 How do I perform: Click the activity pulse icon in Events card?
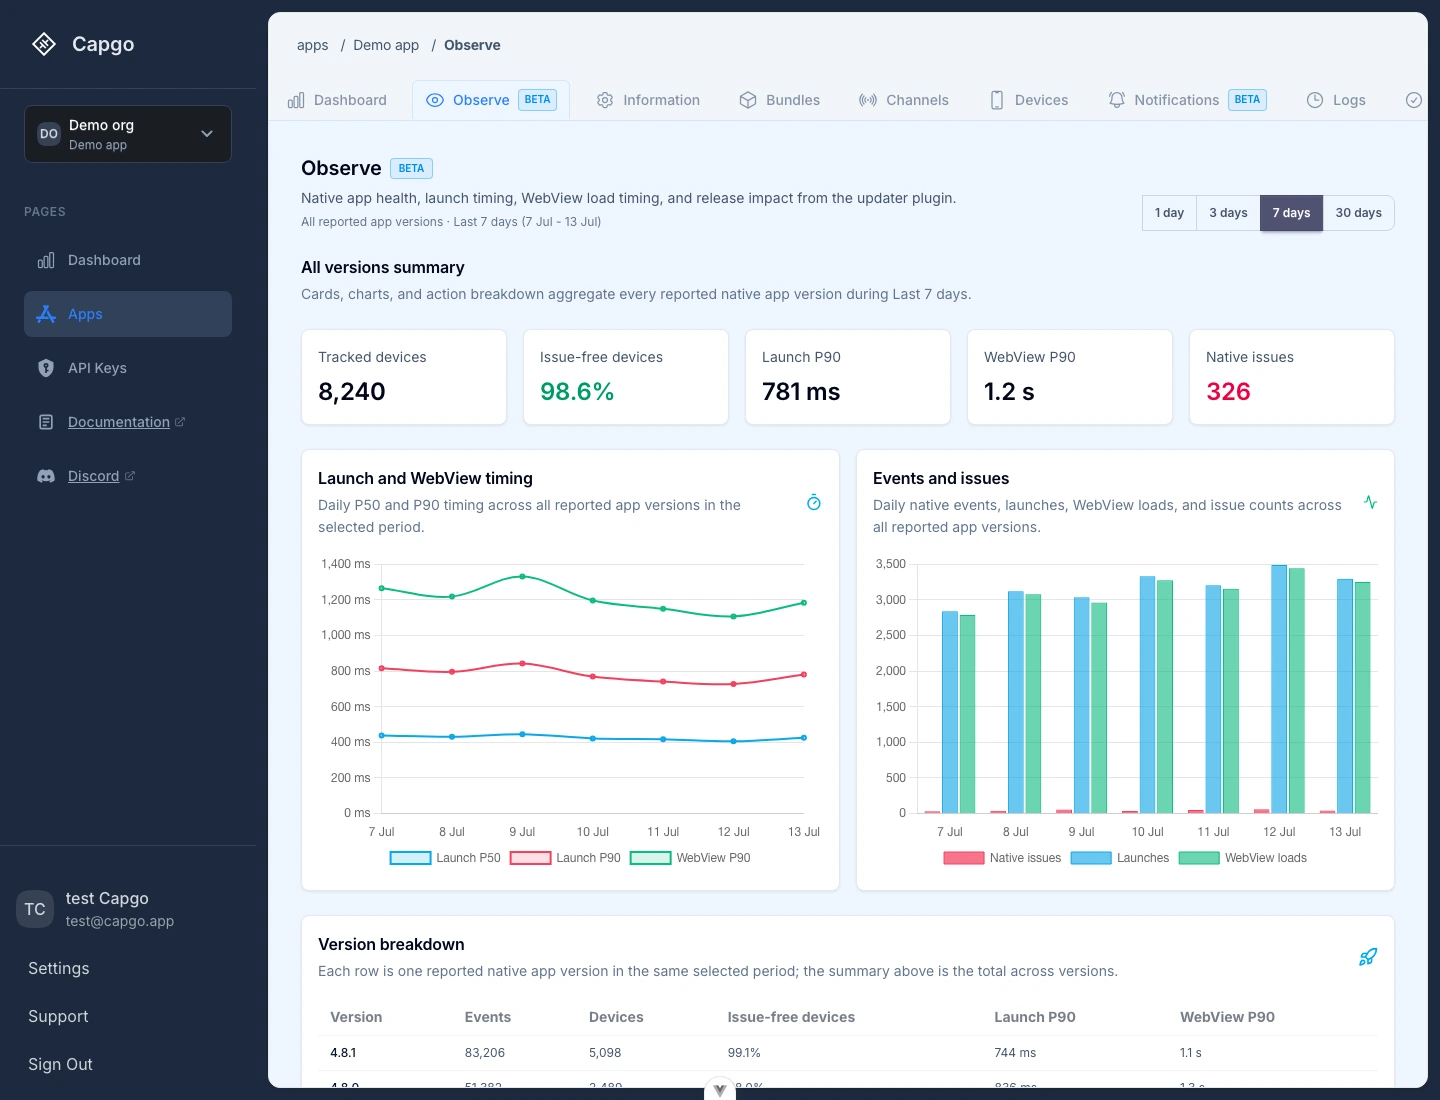click(1370, 502)
